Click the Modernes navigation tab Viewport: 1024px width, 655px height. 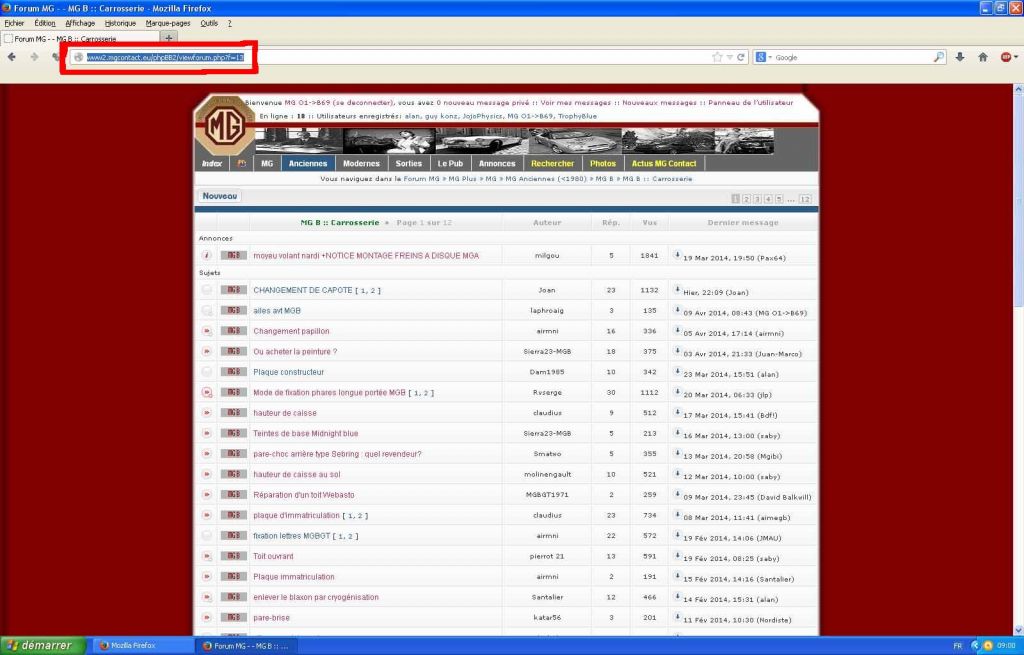(361, 163)
